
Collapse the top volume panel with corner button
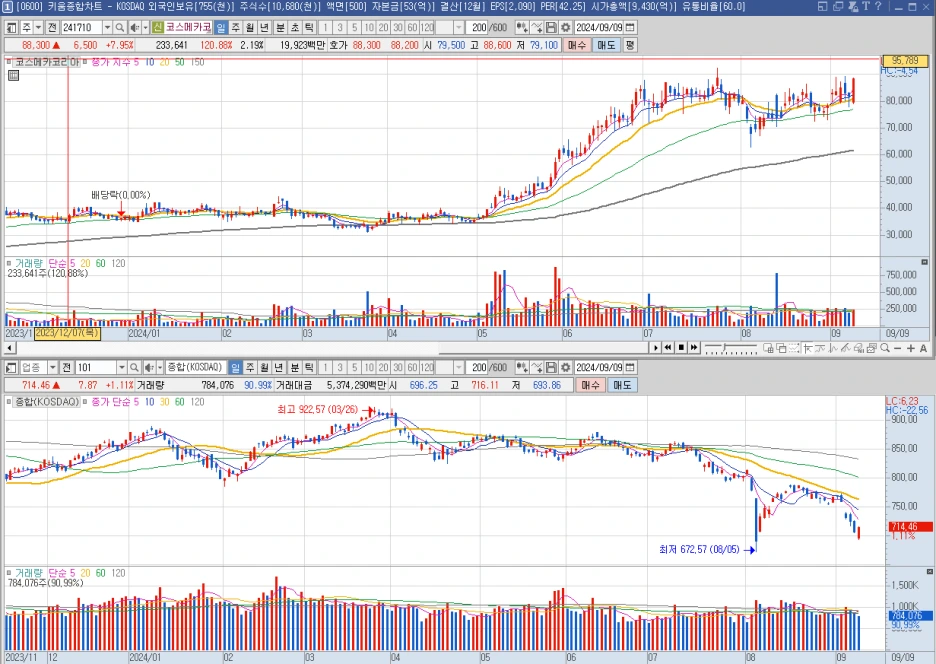point(925,262)
